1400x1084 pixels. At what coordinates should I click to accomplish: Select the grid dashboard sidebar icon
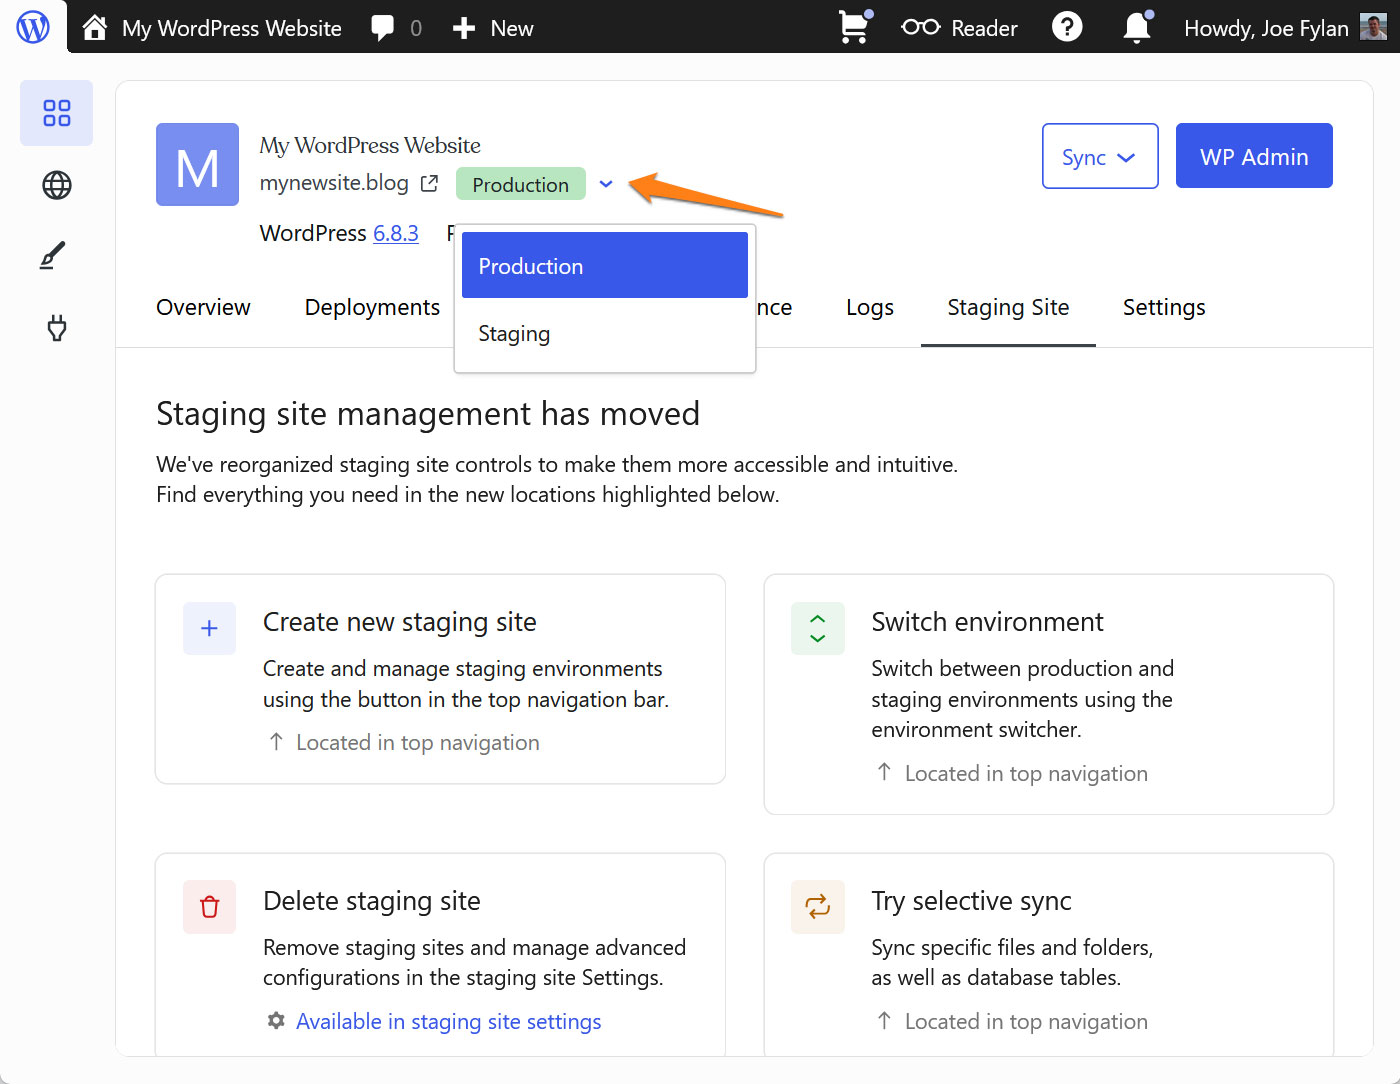pyautogui.click(x=57, y=113)
